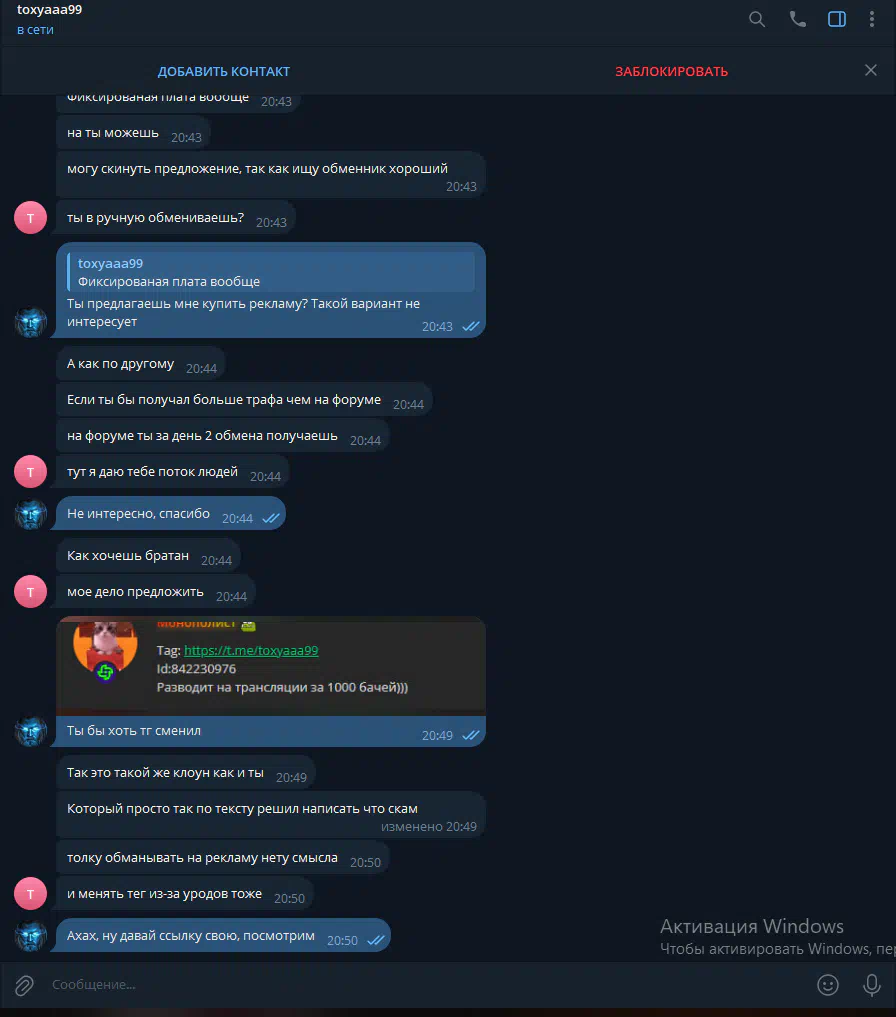The height and width of the screenshot is (1017, 896).
Task: Click the ЗАБЛОКИРОВАТЬ button
Action: (672, 71)
